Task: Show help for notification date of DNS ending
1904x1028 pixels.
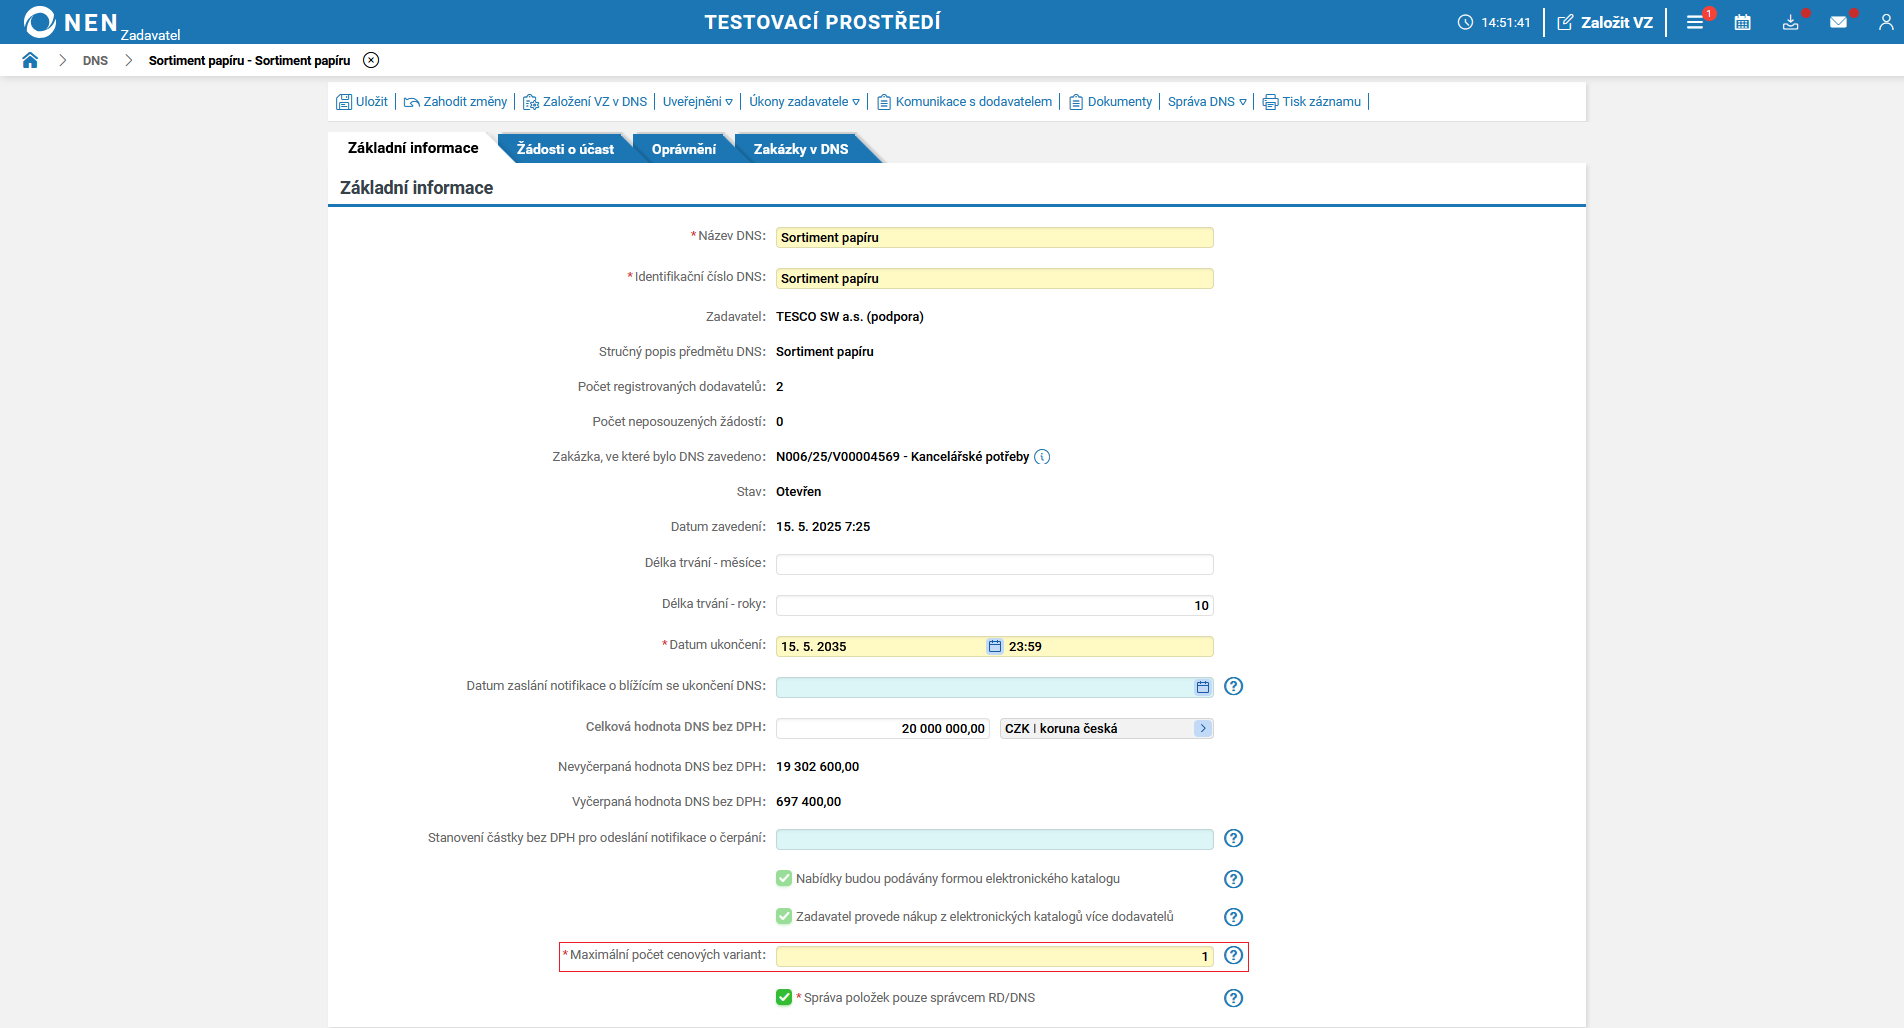Action: coord(1234,686)
